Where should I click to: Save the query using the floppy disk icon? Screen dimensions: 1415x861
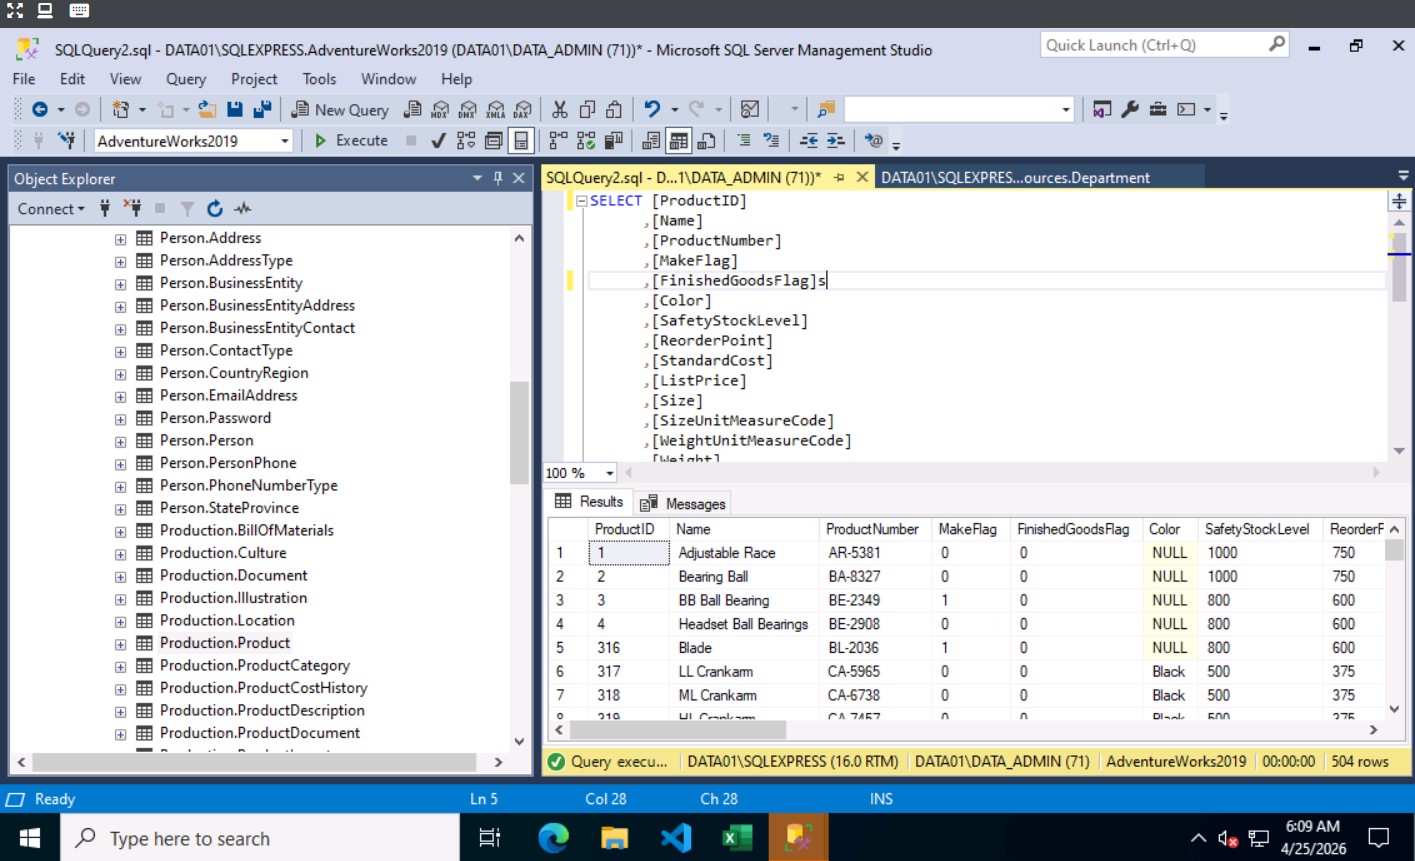(x=235, y=109)
